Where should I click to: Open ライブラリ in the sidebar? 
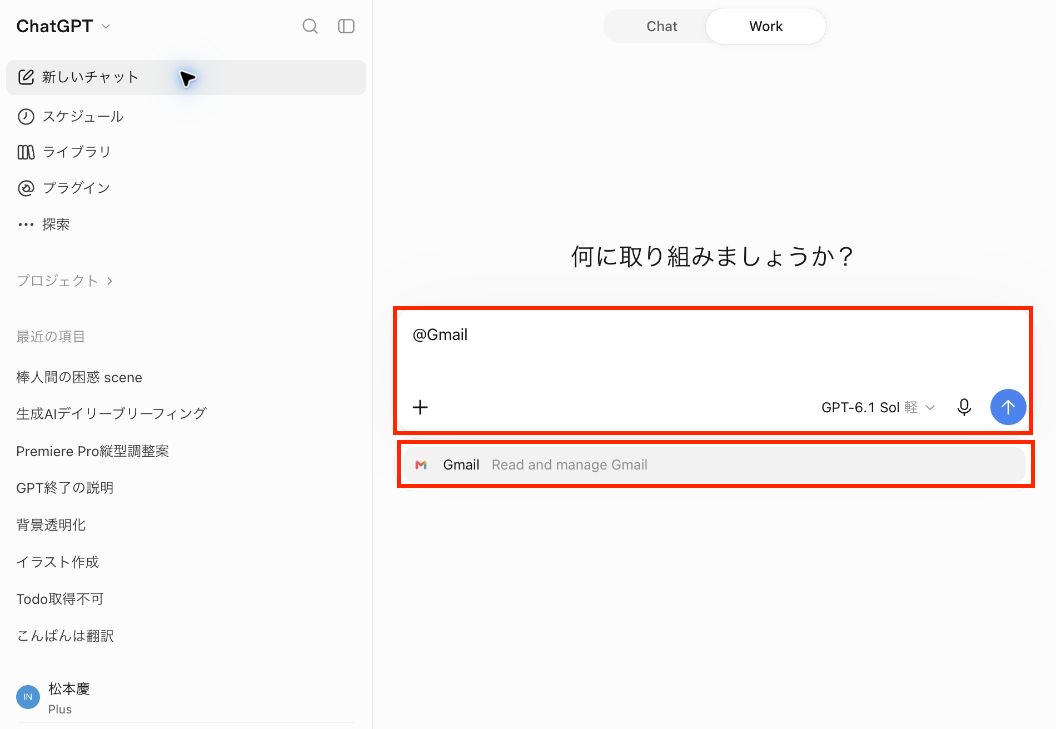186,152
